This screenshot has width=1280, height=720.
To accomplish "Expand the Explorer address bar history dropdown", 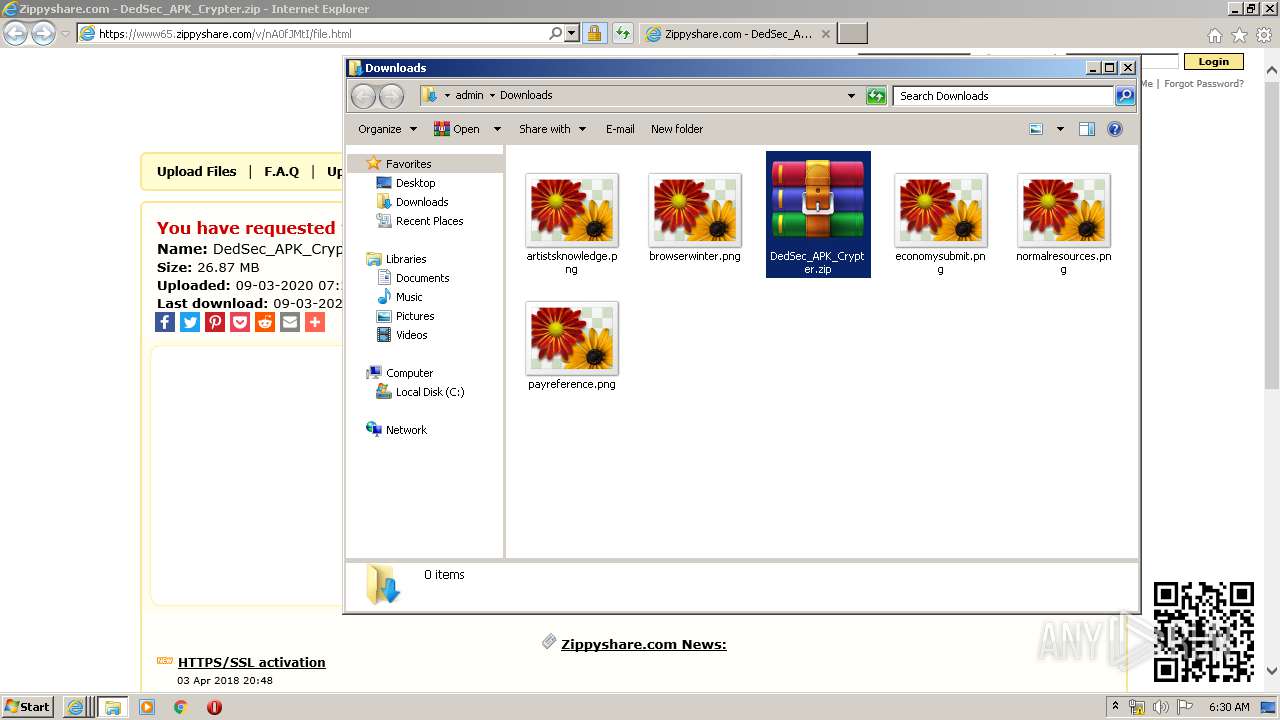I will pos(851,96).
